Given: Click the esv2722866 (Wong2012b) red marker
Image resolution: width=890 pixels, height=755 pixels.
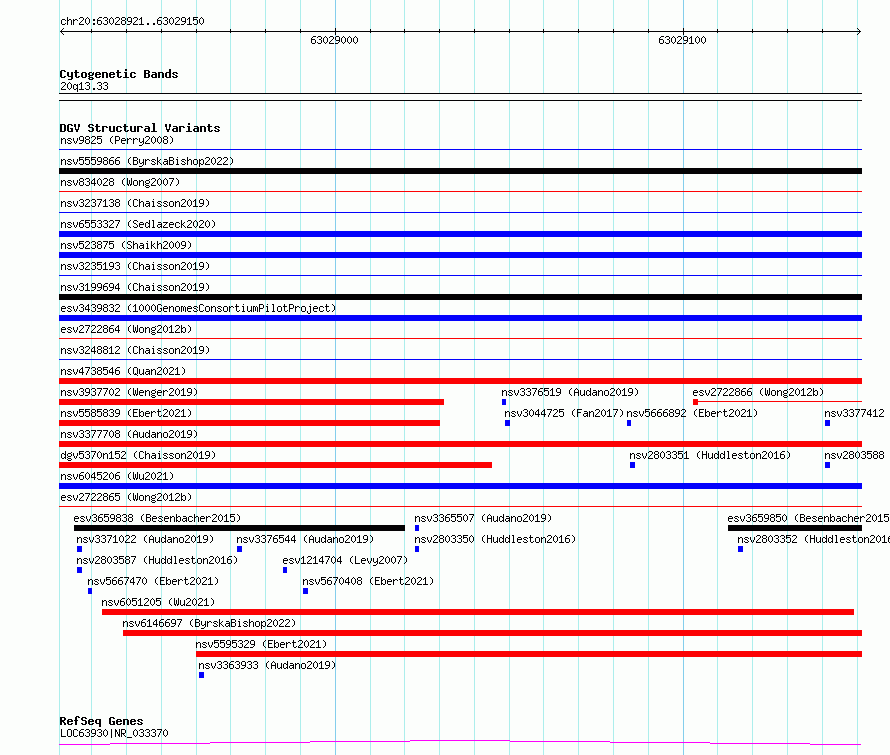Looking at the screenshot, I should (695, 402).
